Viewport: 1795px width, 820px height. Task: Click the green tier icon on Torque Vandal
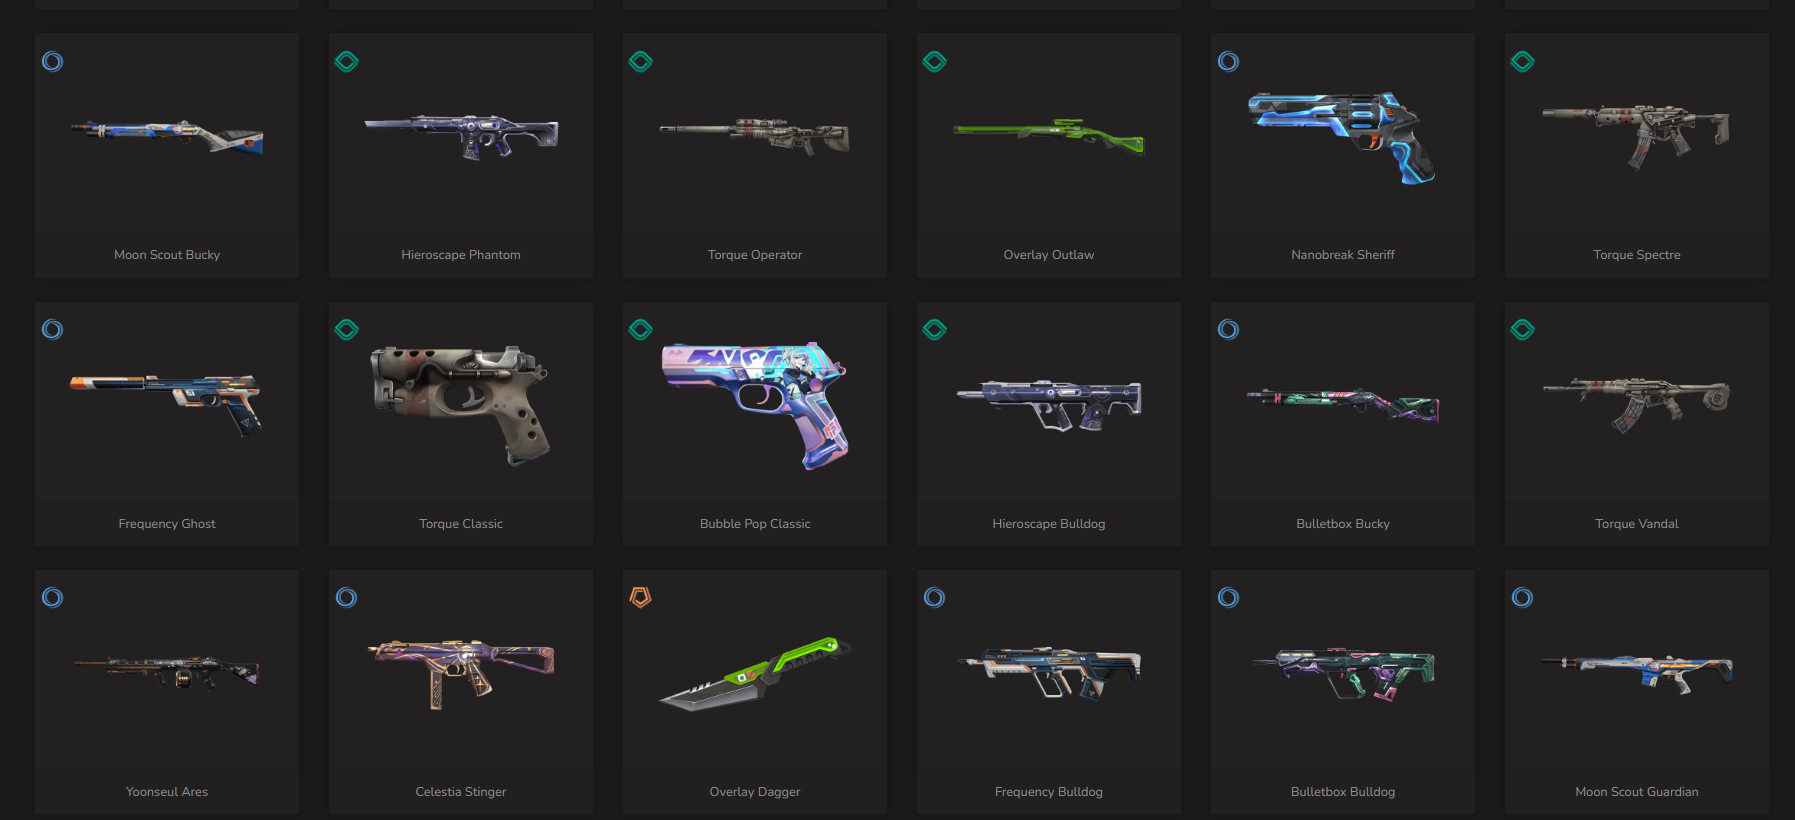[x=1522, y=330]
